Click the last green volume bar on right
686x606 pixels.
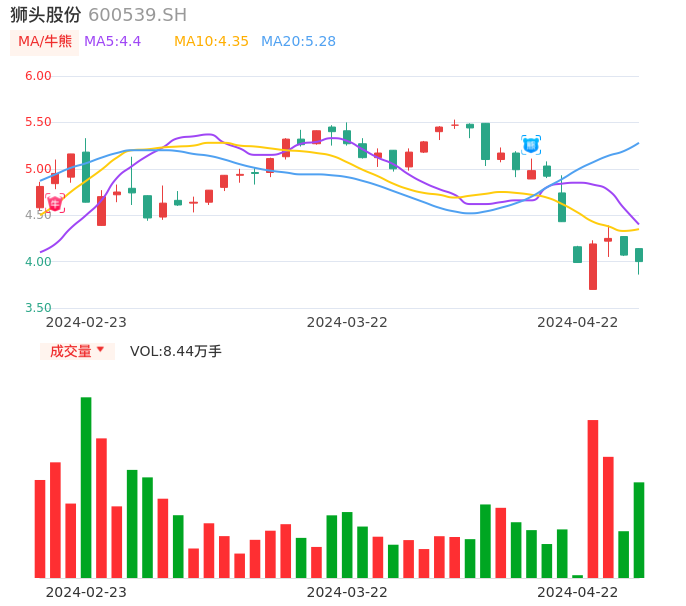click(x=639, y=530)
